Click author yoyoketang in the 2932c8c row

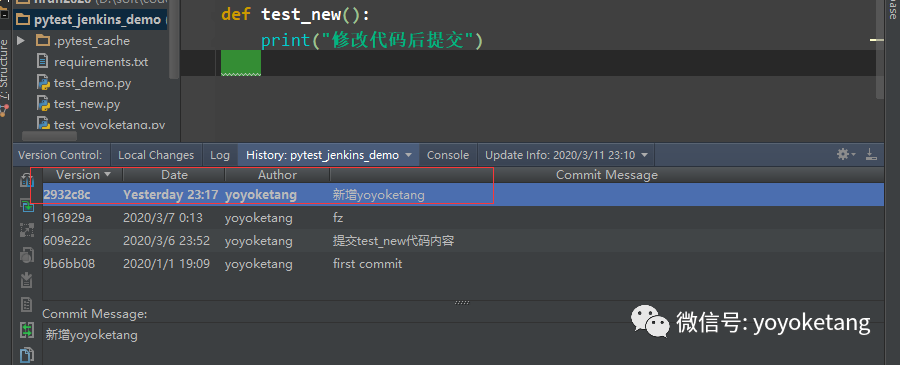point(261,195)
